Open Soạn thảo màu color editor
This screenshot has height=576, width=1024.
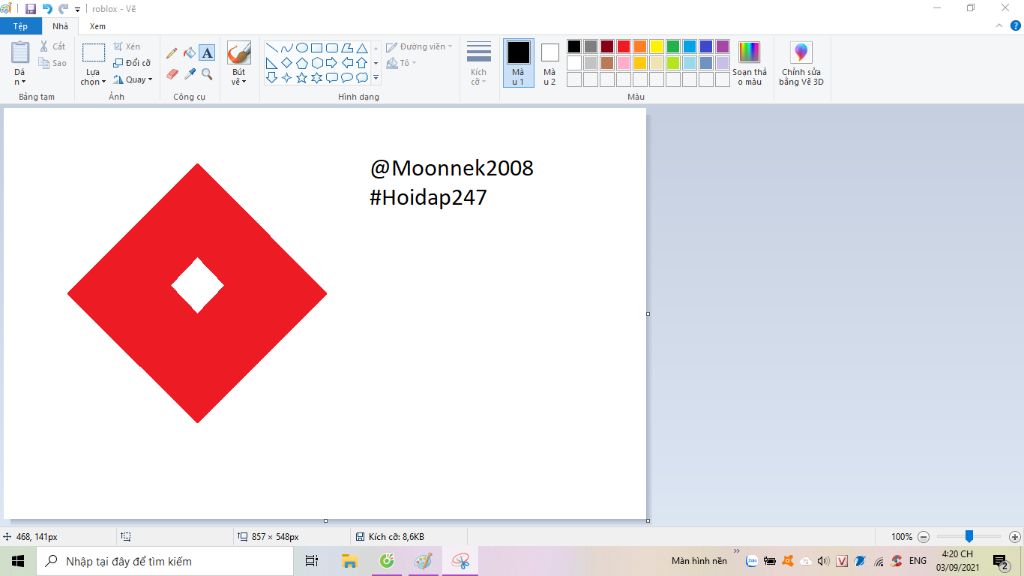tap(749, 63)
